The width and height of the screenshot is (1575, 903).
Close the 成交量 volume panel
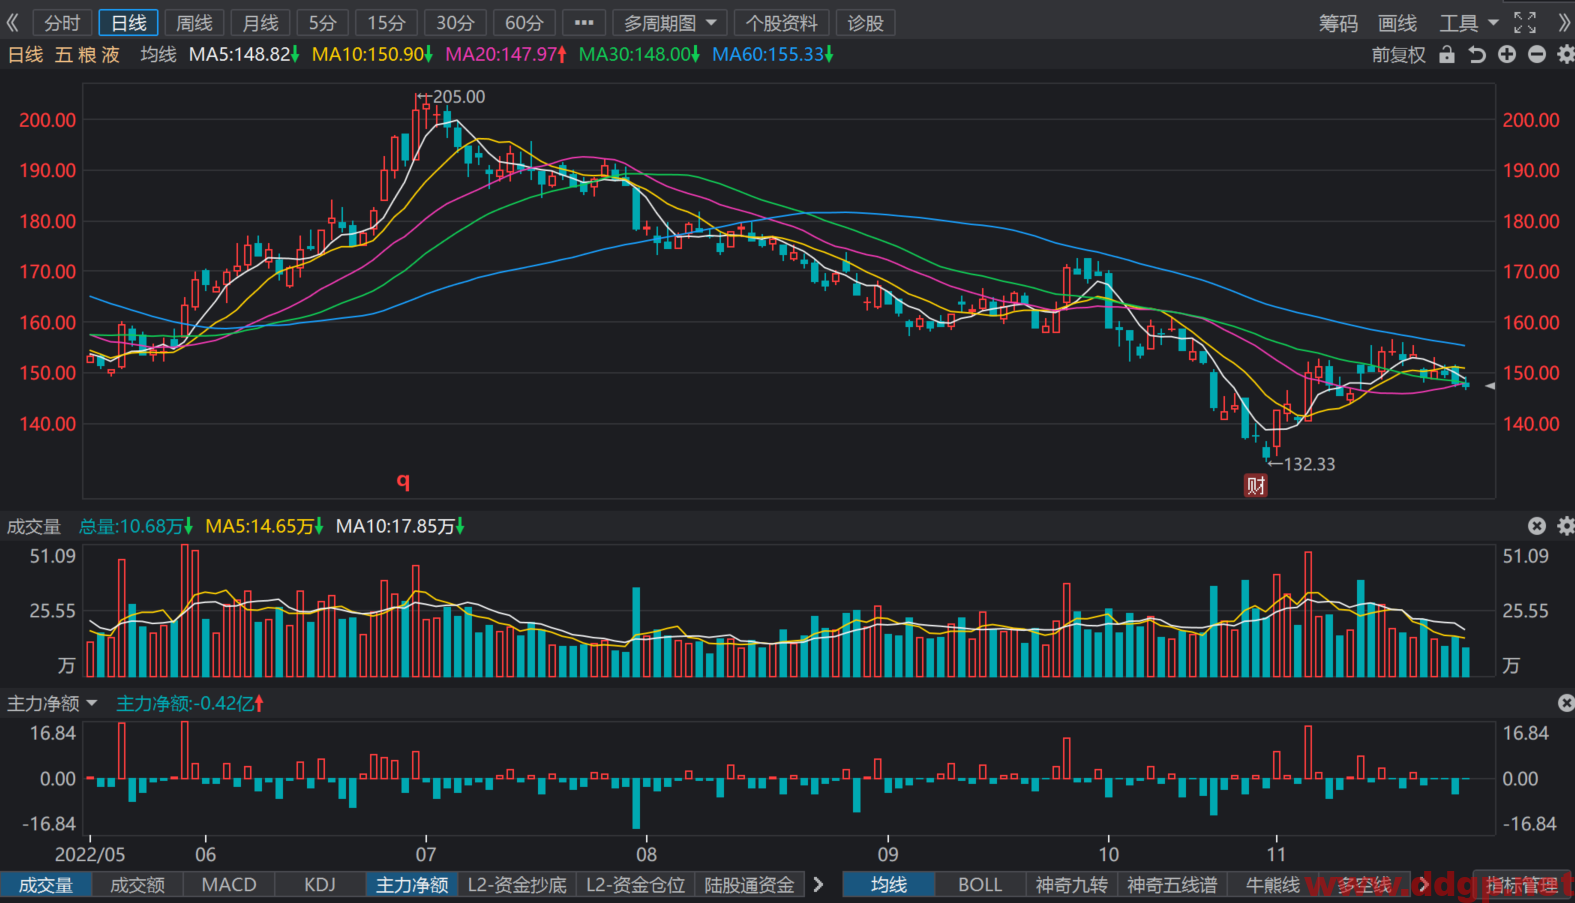pyautogui.click(x=1537, y=526)
